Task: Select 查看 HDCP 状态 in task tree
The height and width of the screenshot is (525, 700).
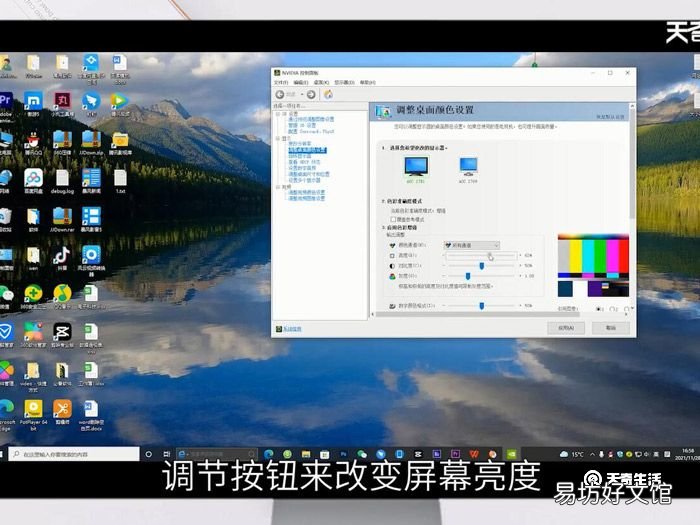Action: (304, 162)
